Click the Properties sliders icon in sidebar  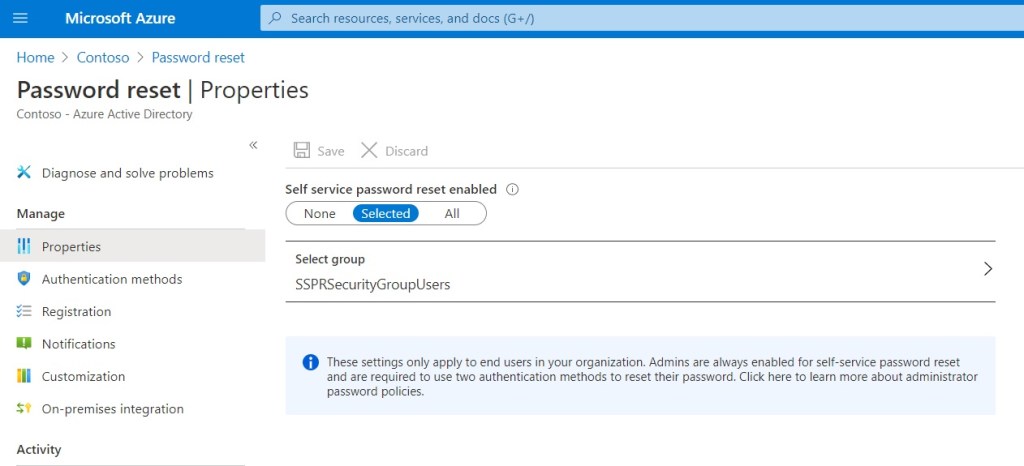click(x=24, y=247)
